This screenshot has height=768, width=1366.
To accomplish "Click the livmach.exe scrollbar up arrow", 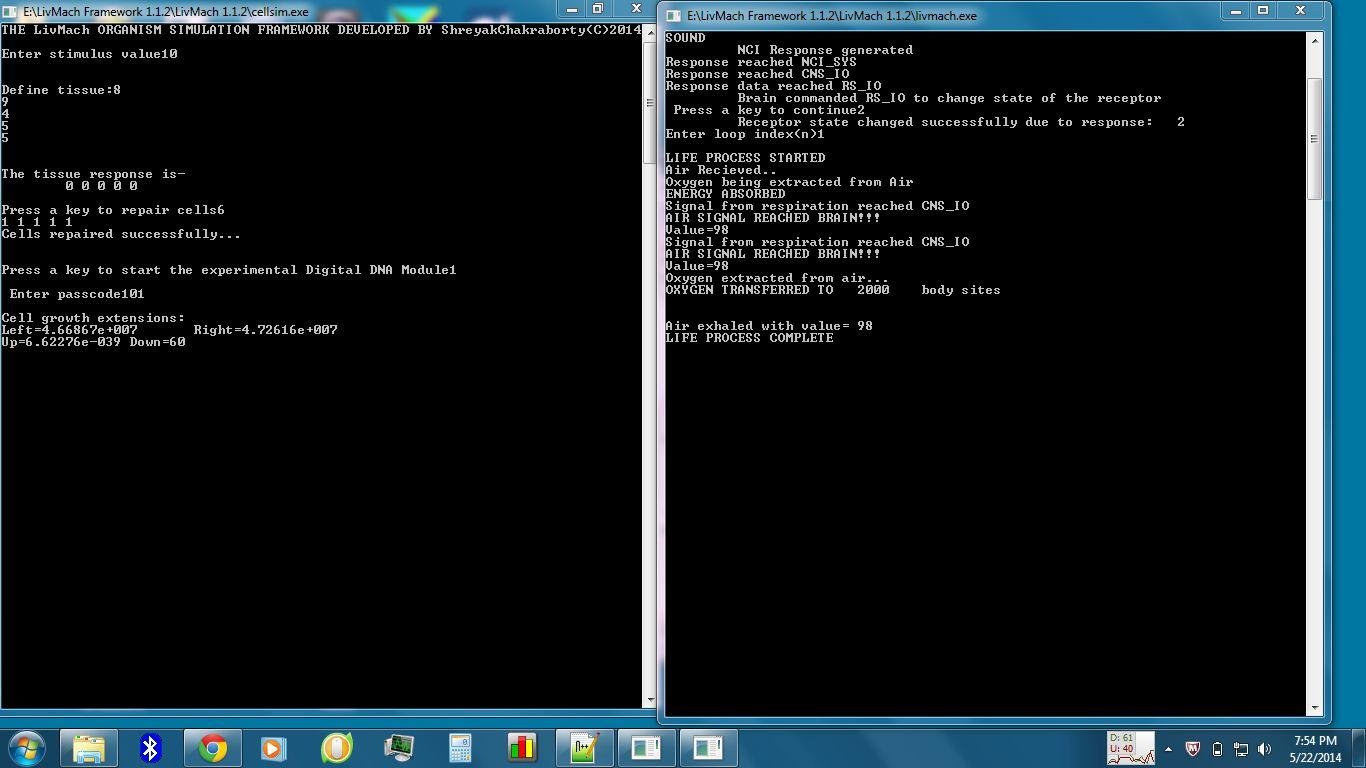I will [x=1315, y=39].
